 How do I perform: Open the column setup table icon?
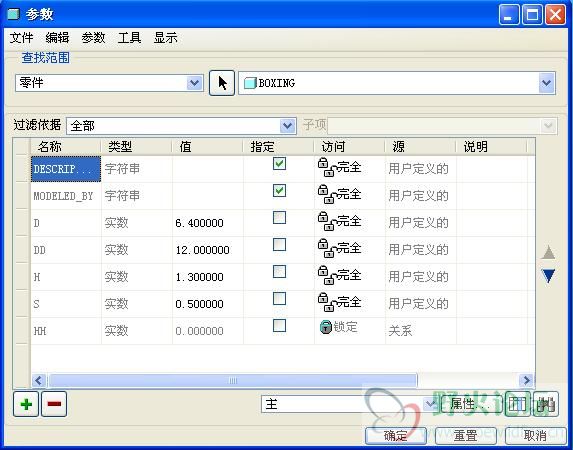pyautogui.click(x=517, y=404)
